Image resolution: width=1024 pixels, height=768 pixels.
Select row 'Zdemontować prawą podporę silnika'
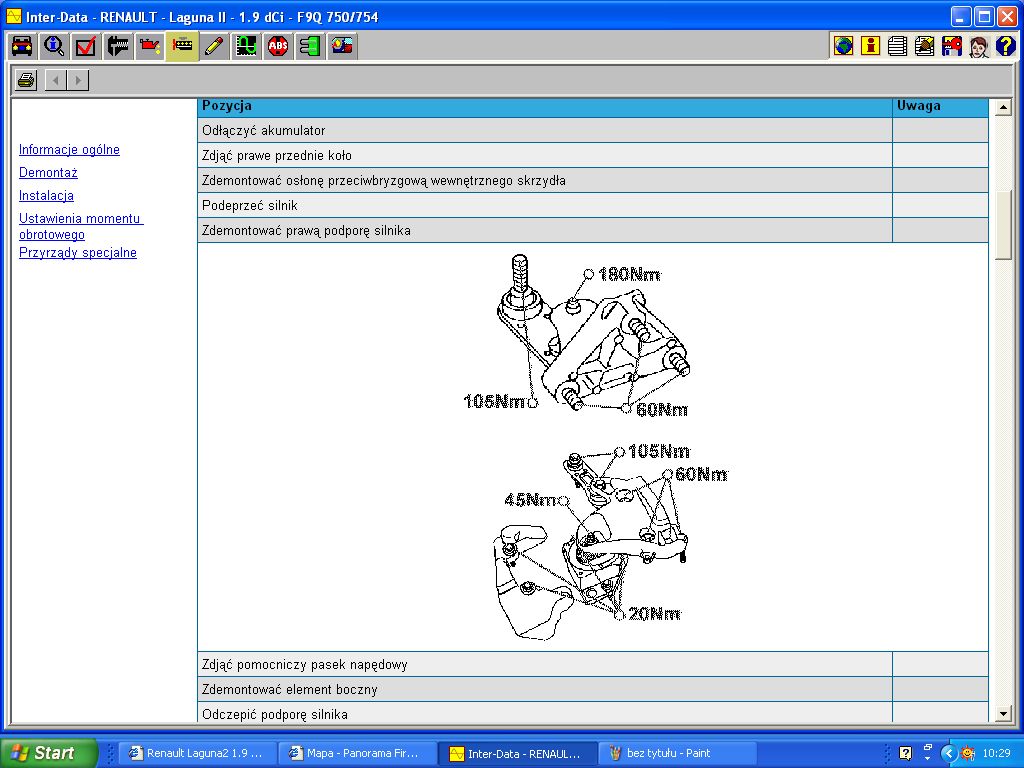(545, 230)
